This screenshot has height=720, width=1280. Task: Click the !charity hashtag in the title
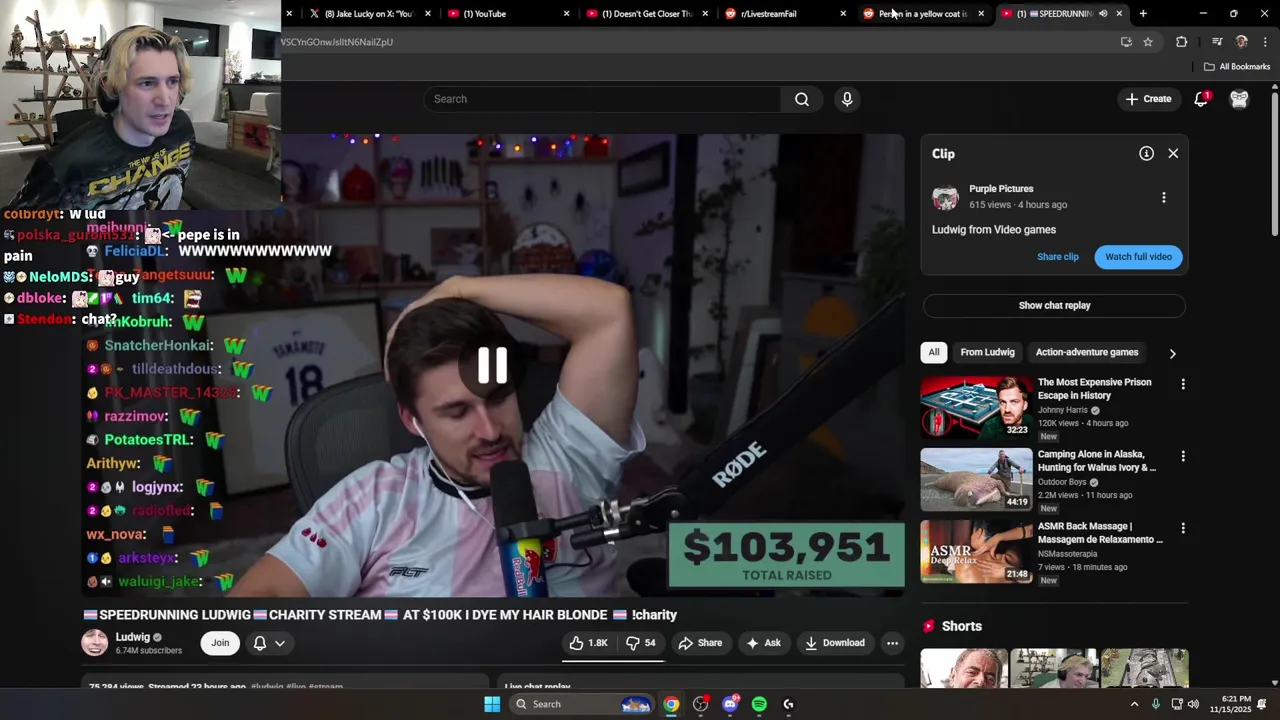pos(654,615)
